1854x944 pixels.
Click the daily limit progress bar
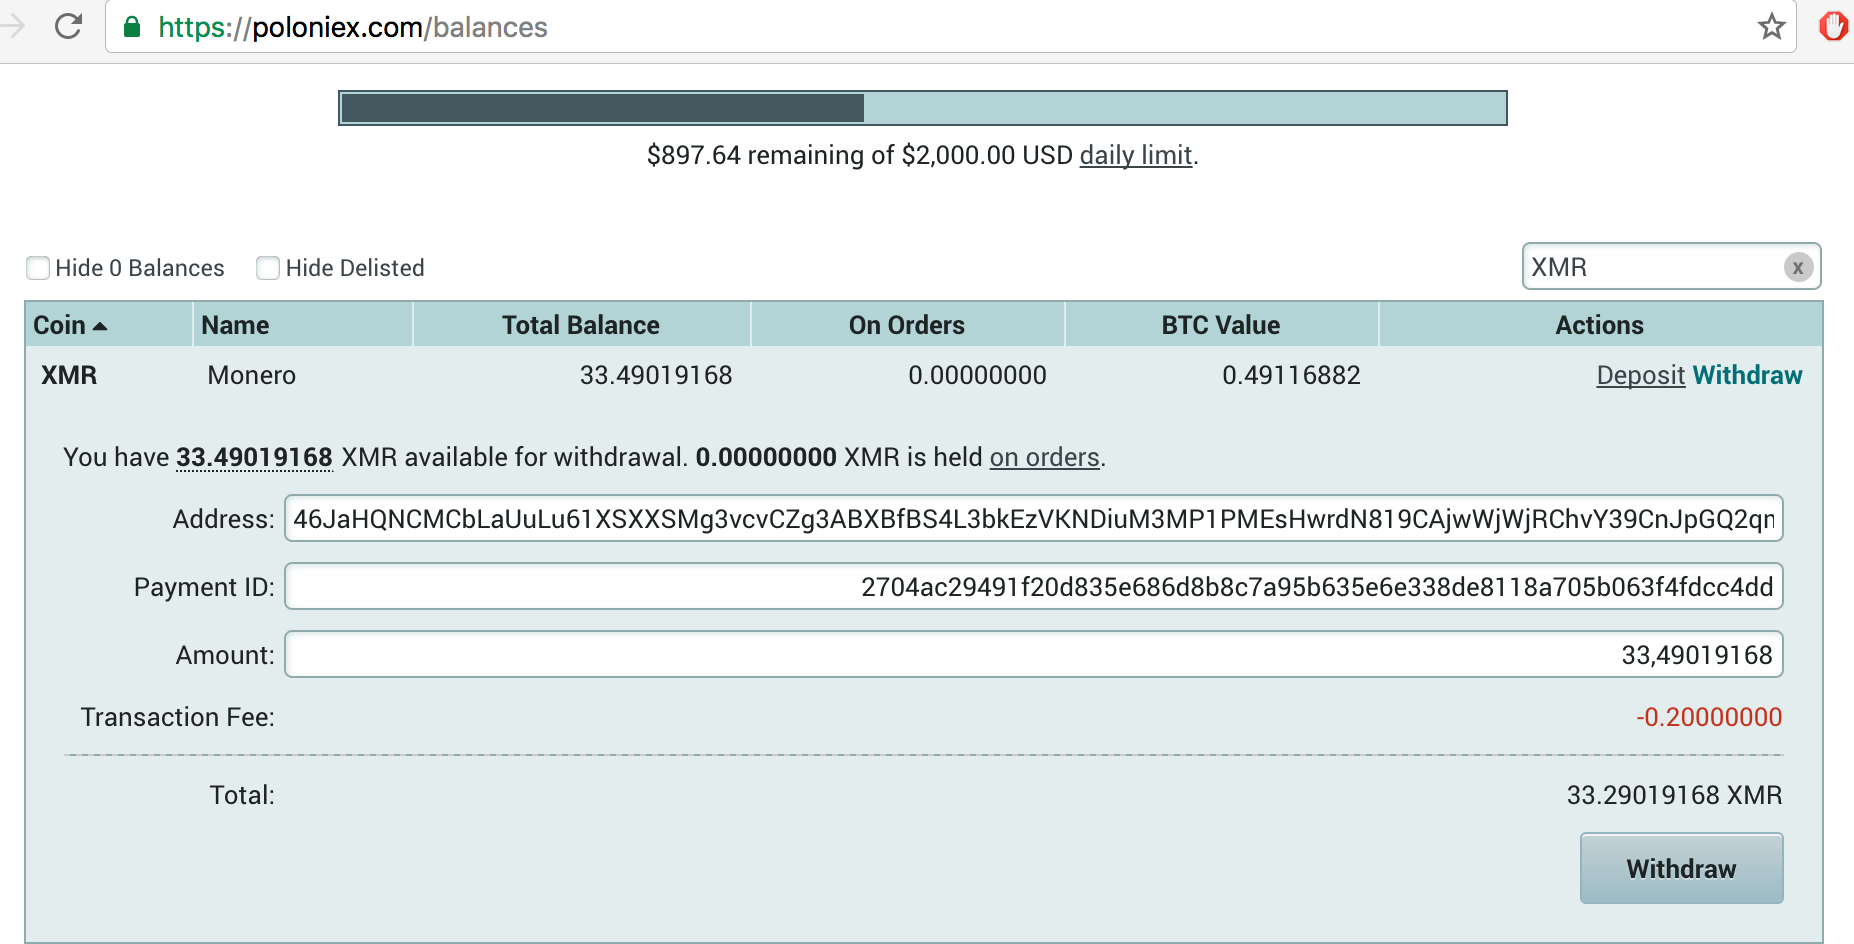(x=922, y=108)
